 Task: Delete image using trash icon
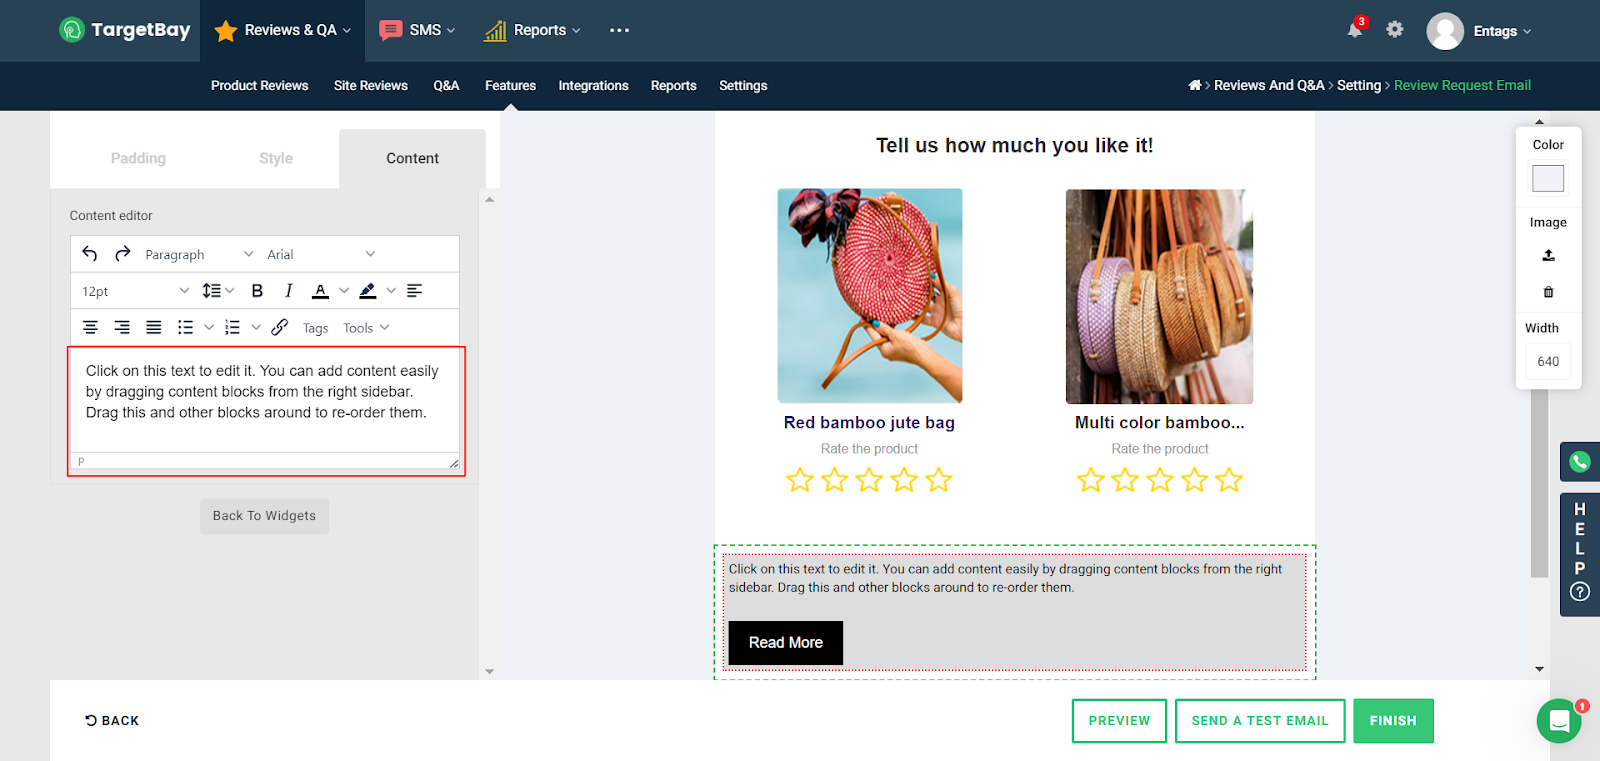click(x=1548, y=292)
